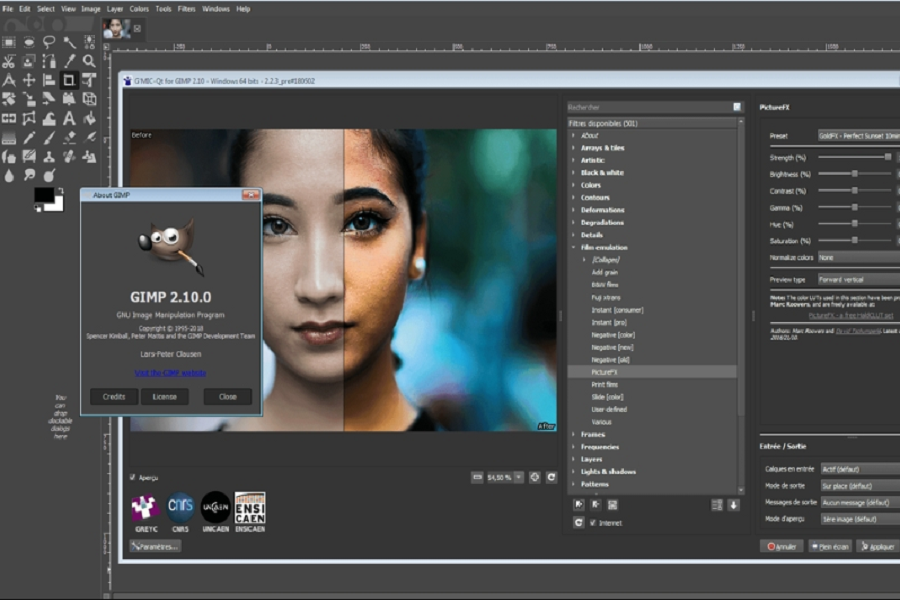Screen dimensions: 900x600
Task: Select the Paths tool
Action: tap(49, 61)
